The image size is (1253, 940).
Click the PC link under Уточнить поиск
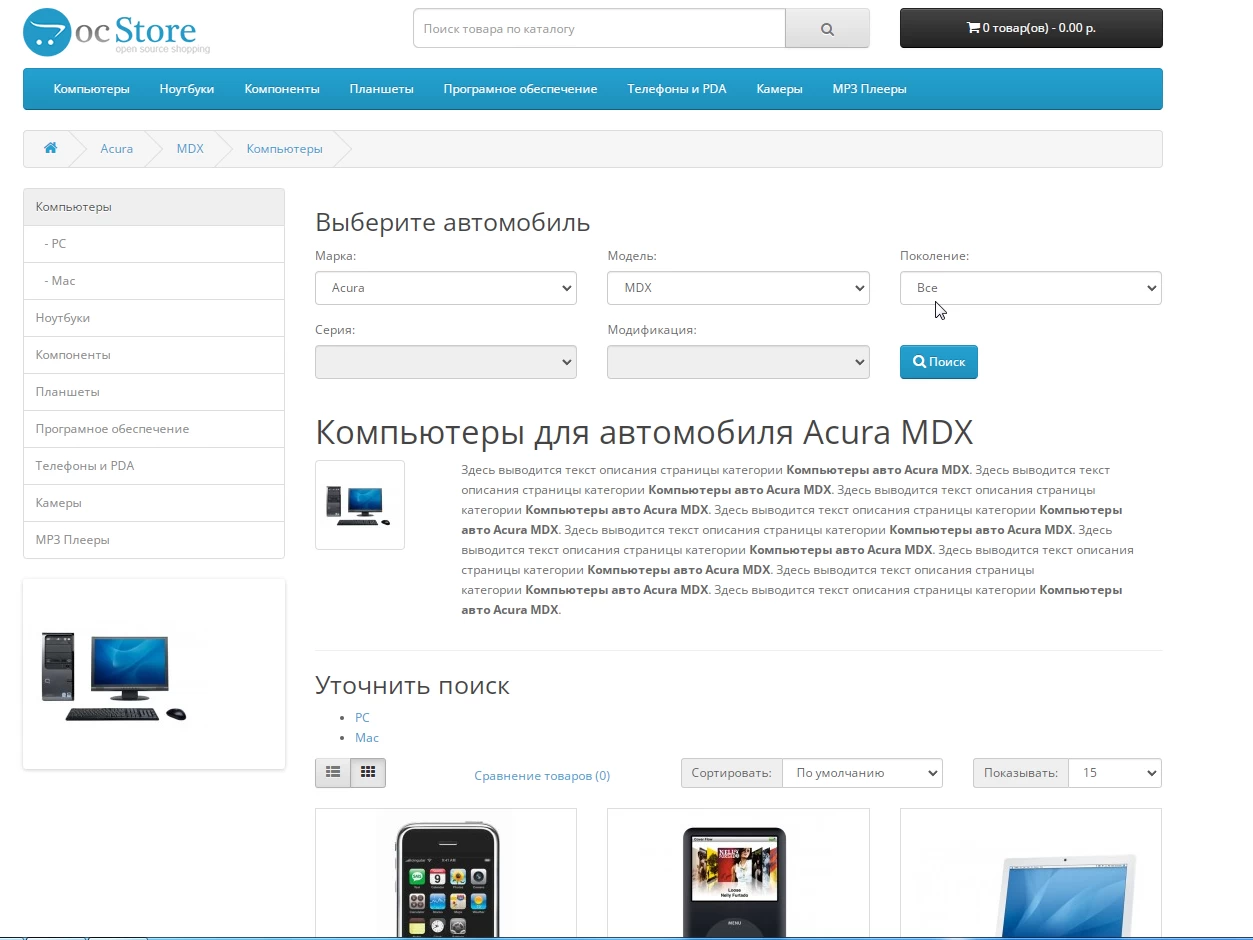pos(362,718)
